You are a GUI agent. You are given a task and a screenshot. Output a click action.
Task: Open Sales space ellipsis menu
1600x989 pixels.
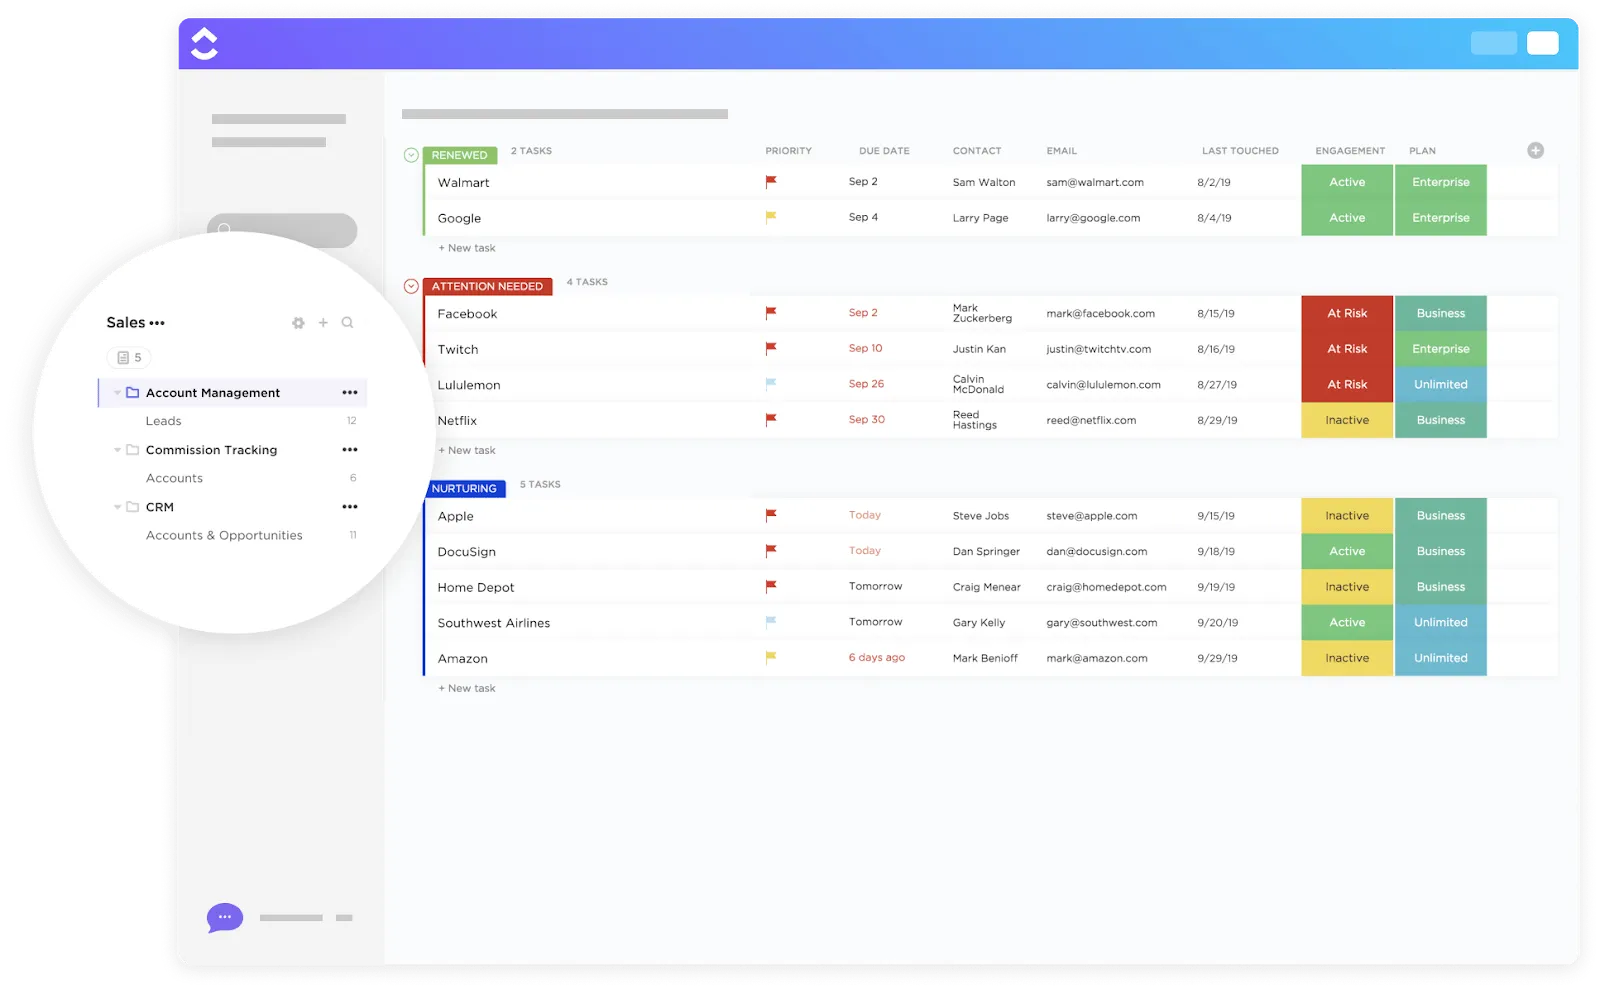(157, 323)
